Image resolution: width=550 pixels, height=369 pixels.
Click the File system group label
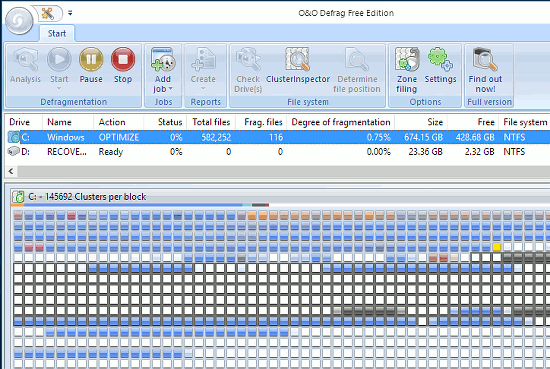point(308,102)
